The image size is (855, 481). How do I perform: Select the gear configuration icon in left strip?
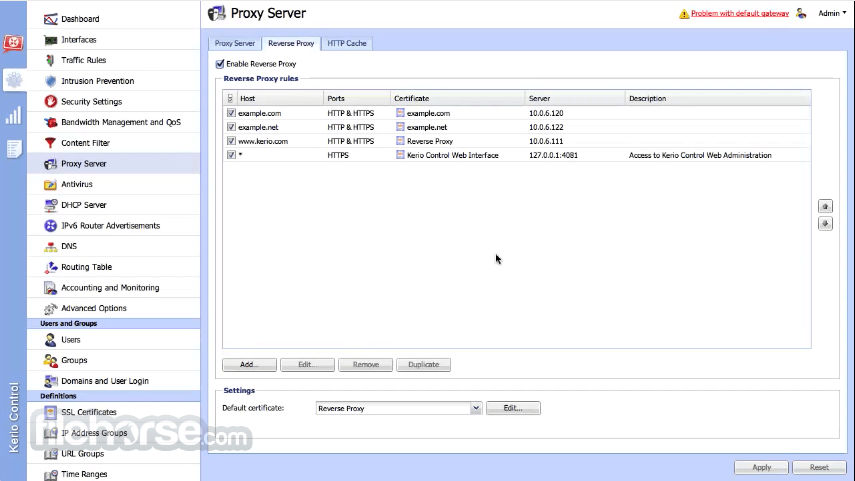[14, 80]
